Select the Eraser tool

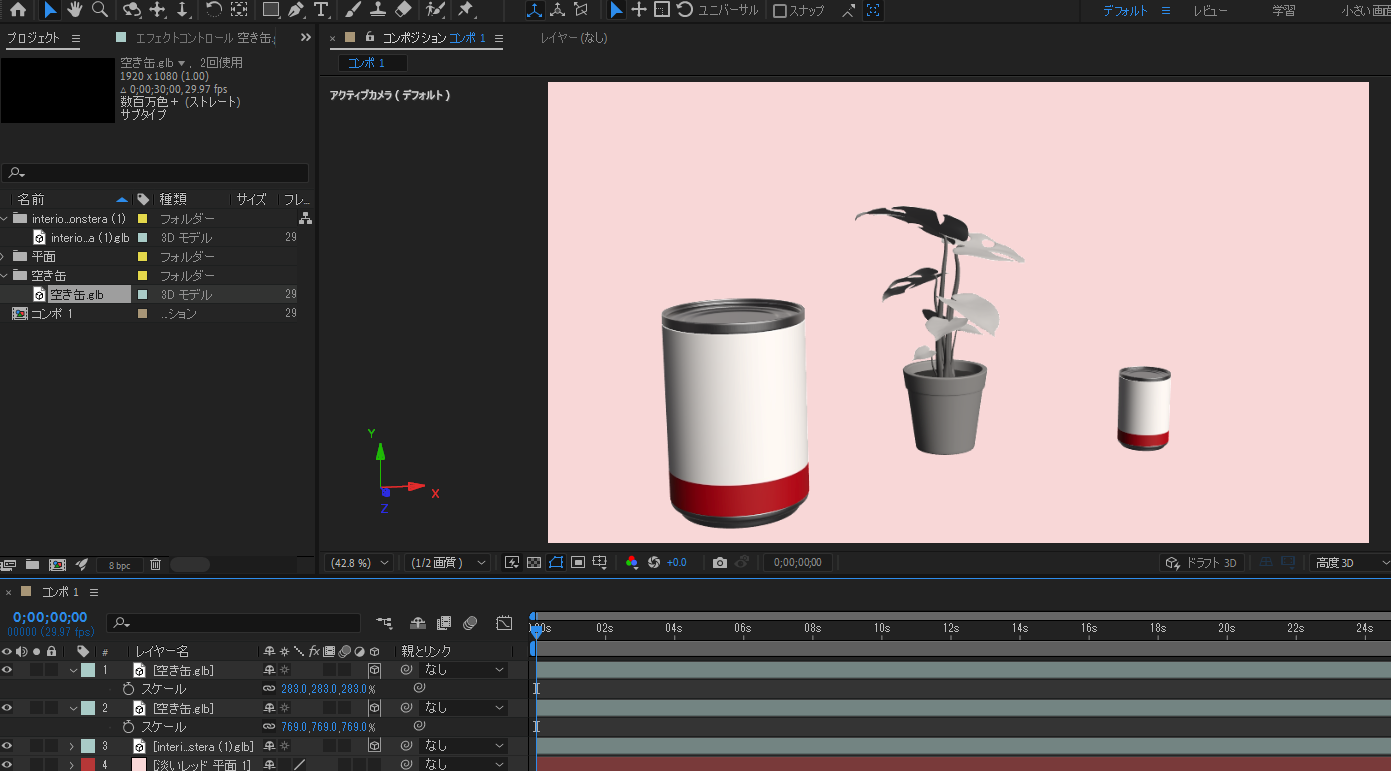(x=401, y=11)
